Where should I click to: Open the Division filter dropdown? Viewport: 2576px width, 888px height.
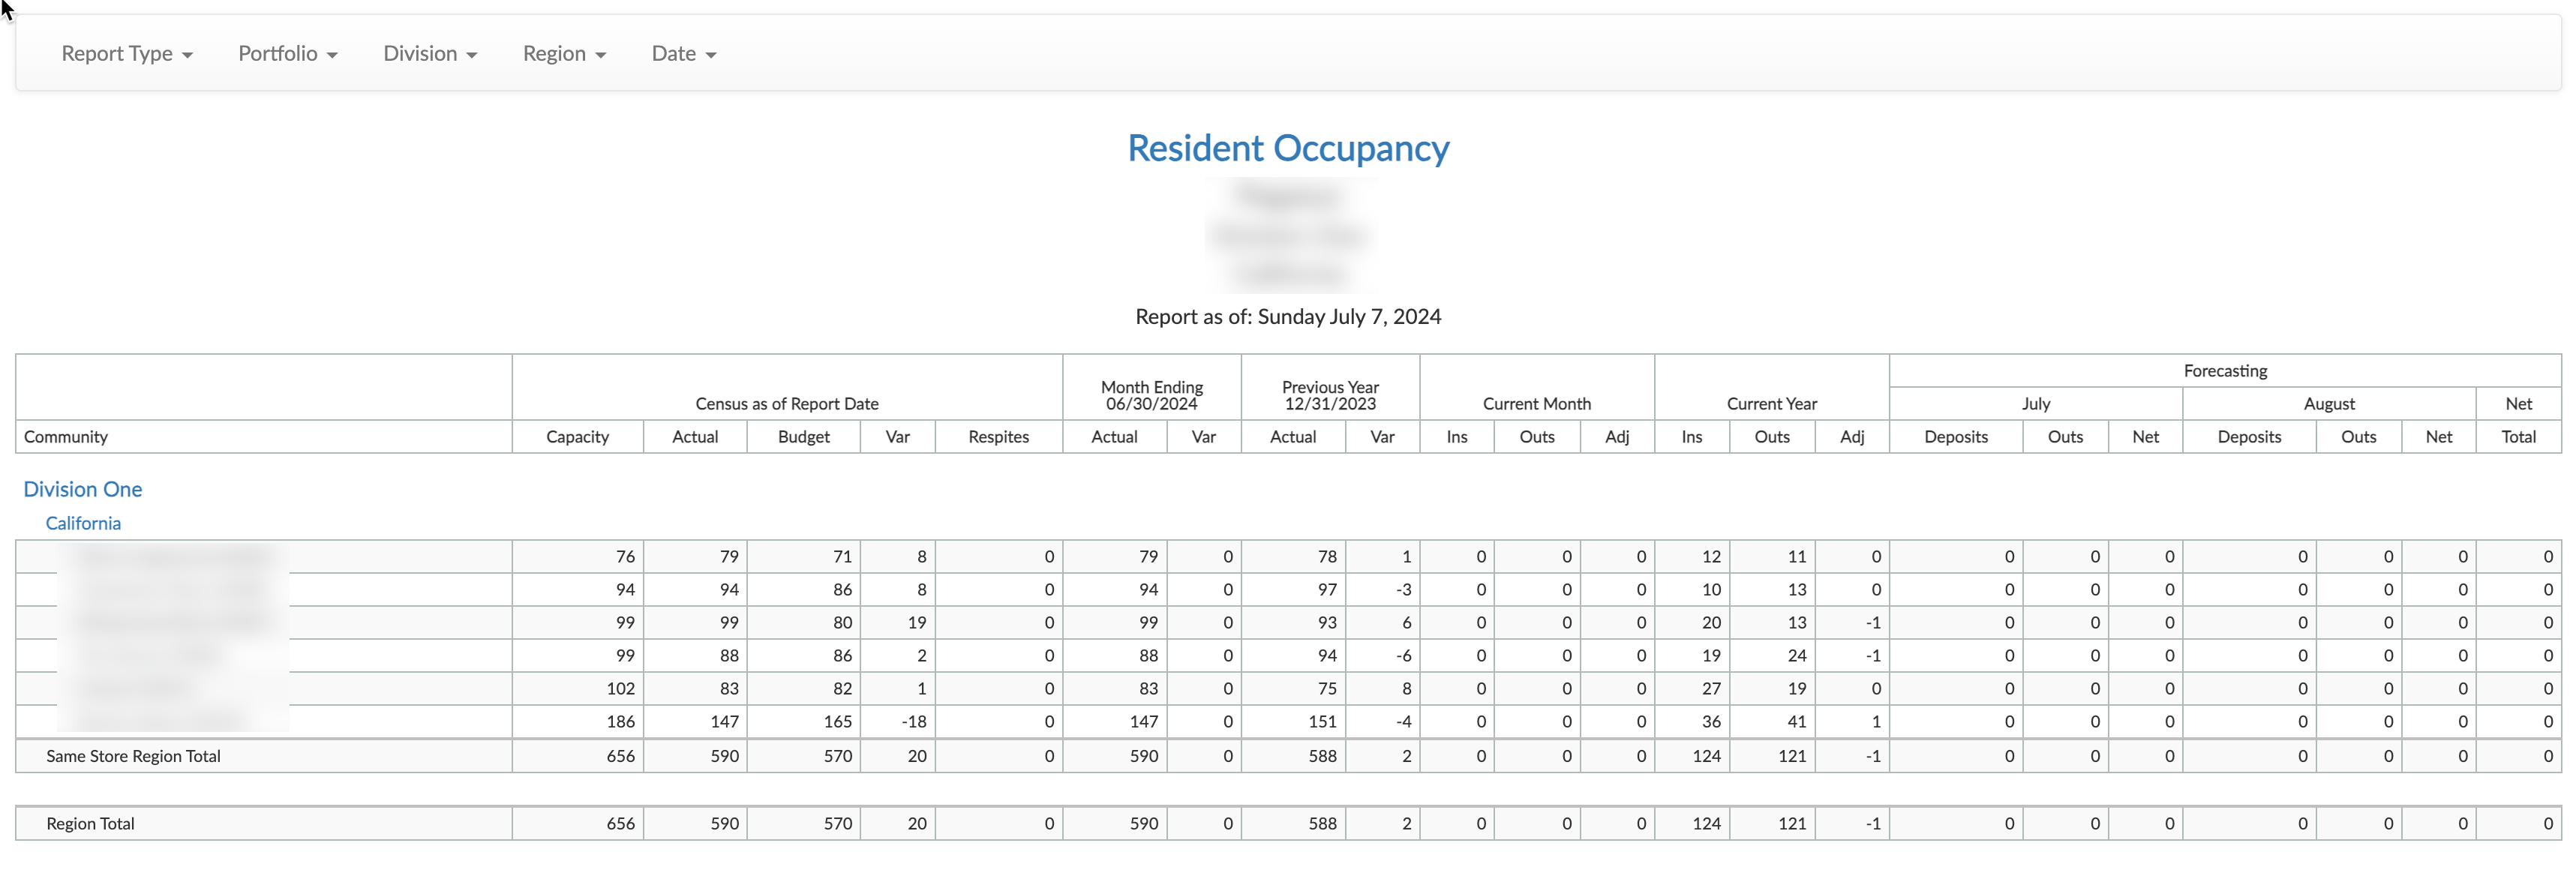[x=429, y=54]
